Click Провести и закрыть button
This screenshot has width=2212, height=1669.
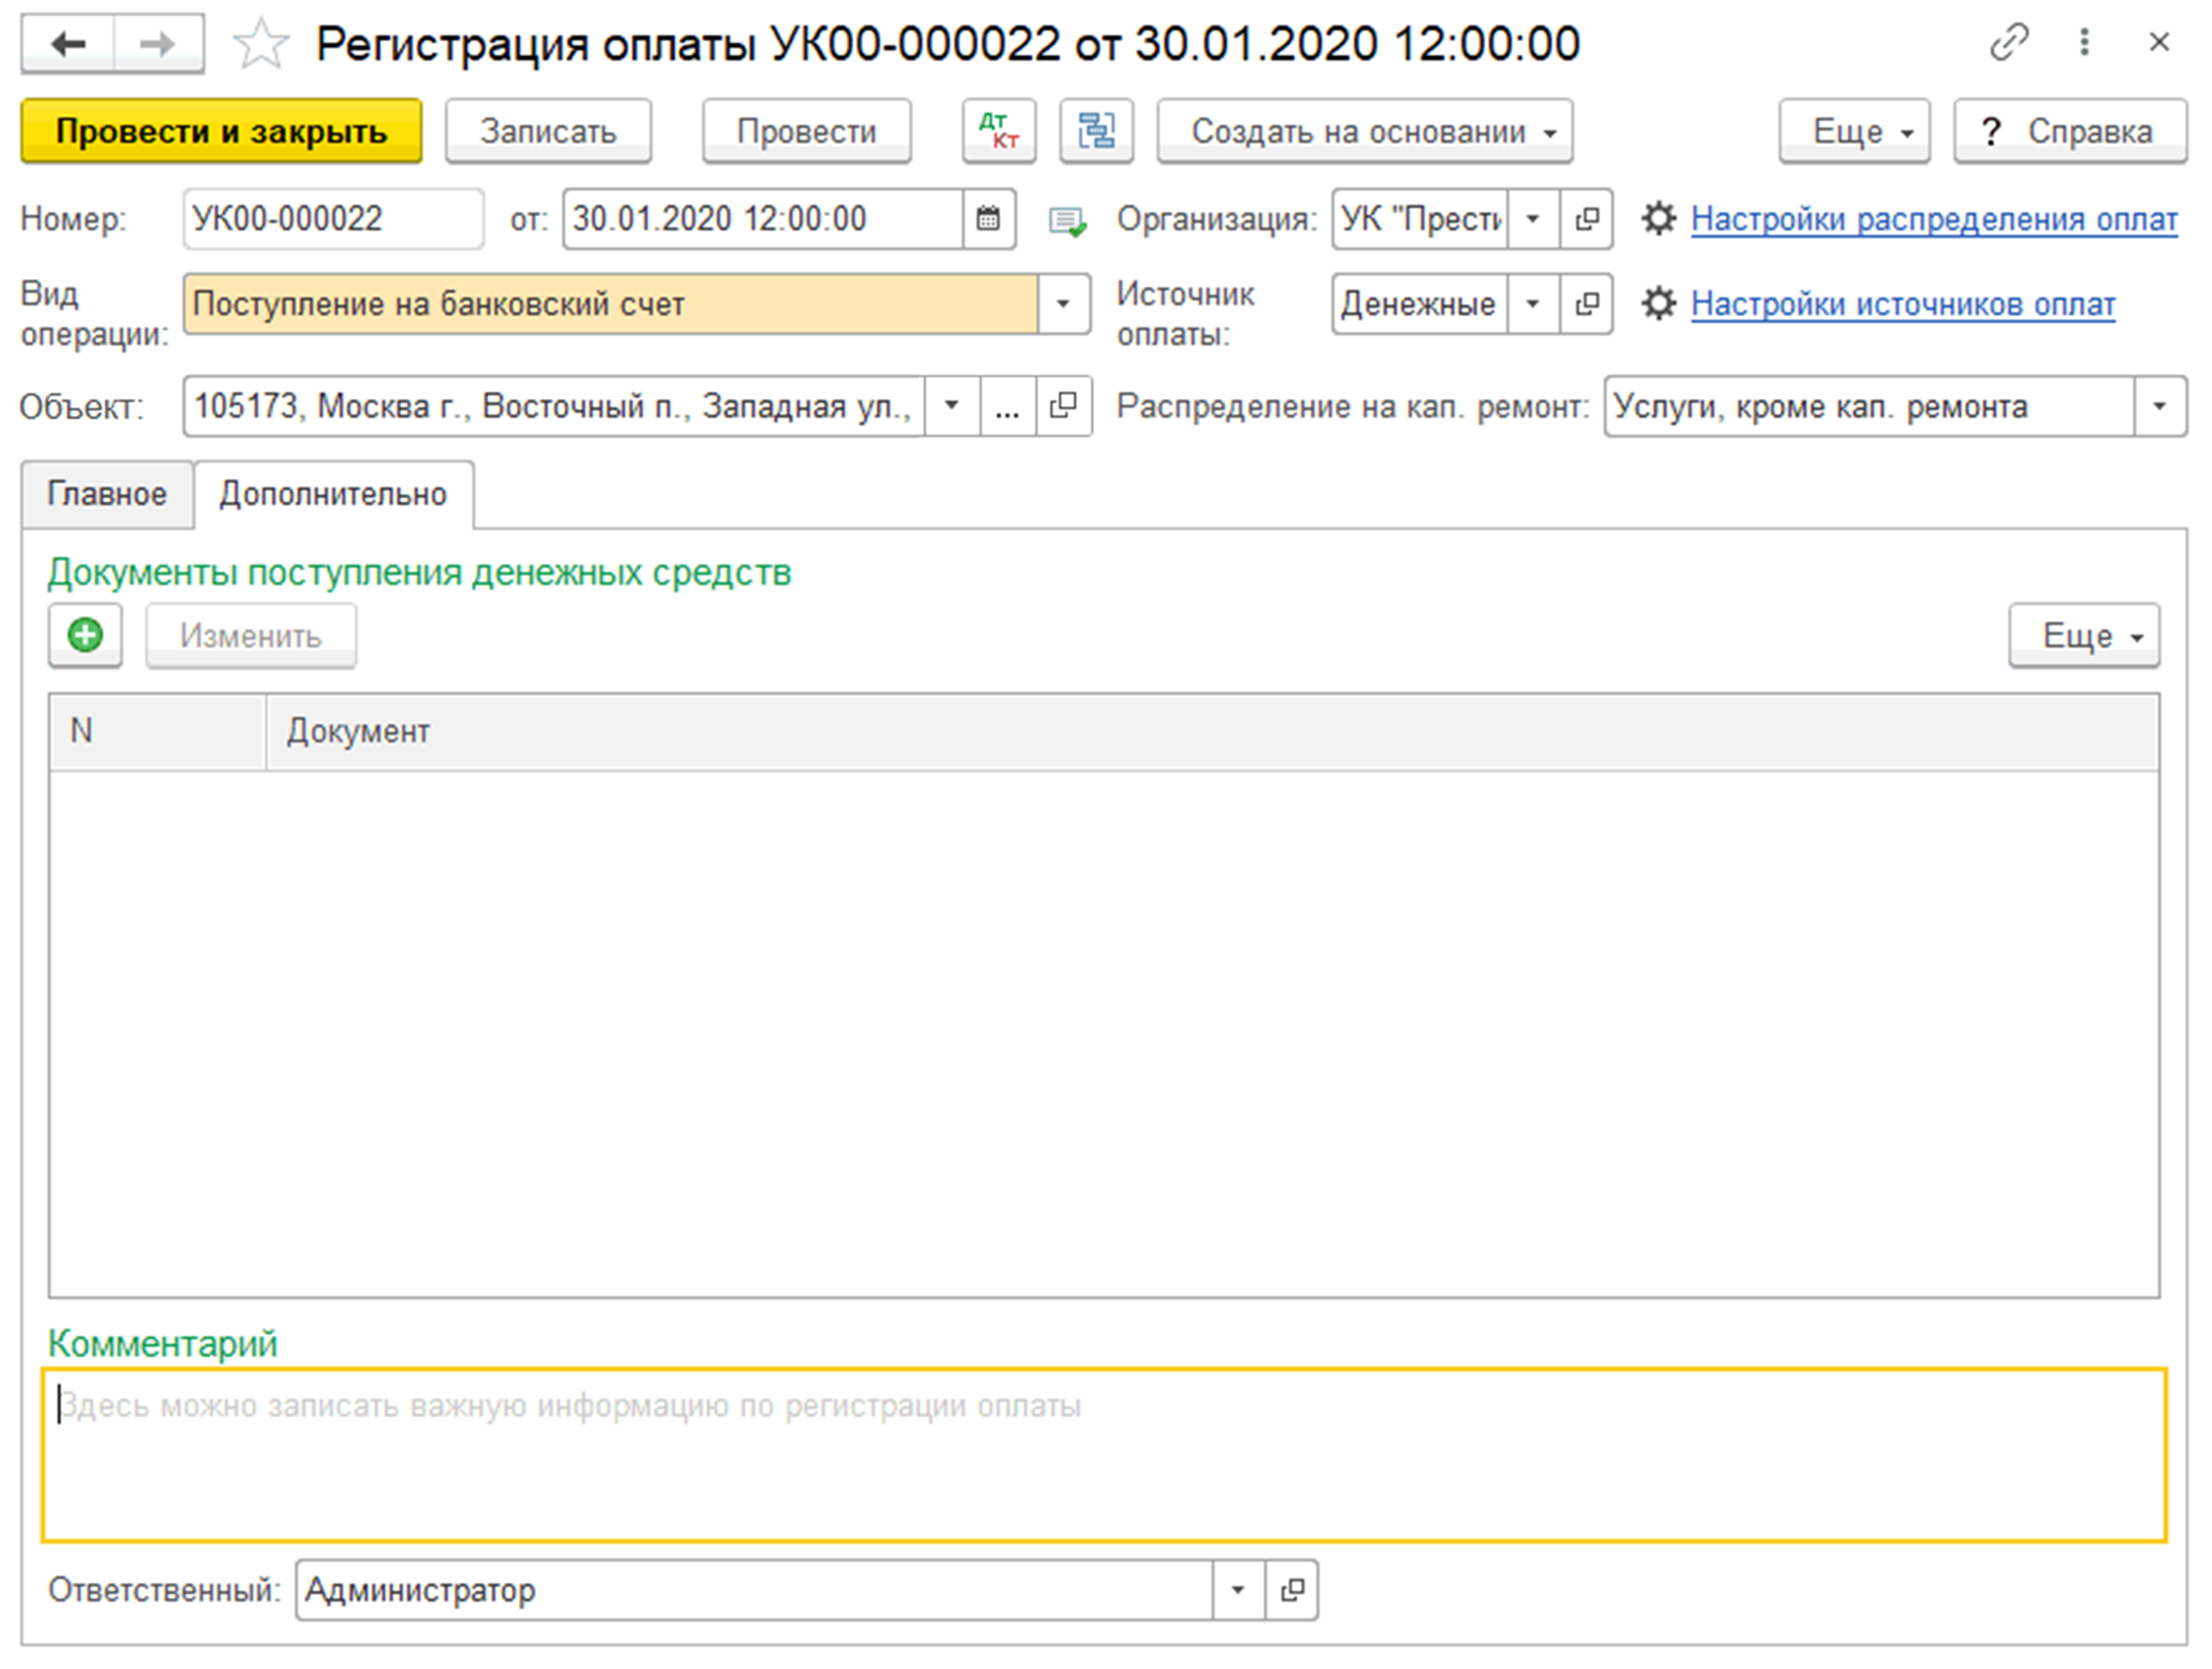tap(221, 131)
